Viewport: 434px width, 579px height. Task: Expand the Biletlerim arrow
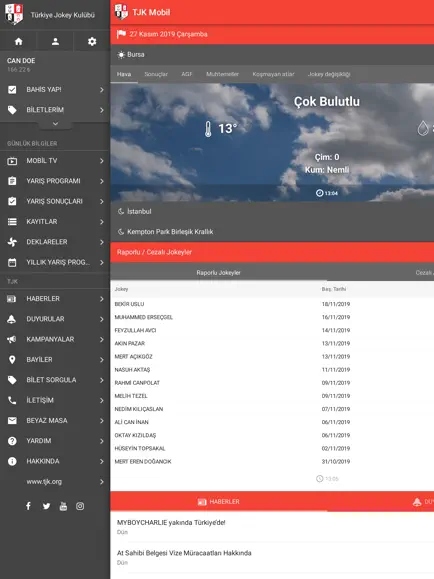pyautogui.click(x=102, y=110)
